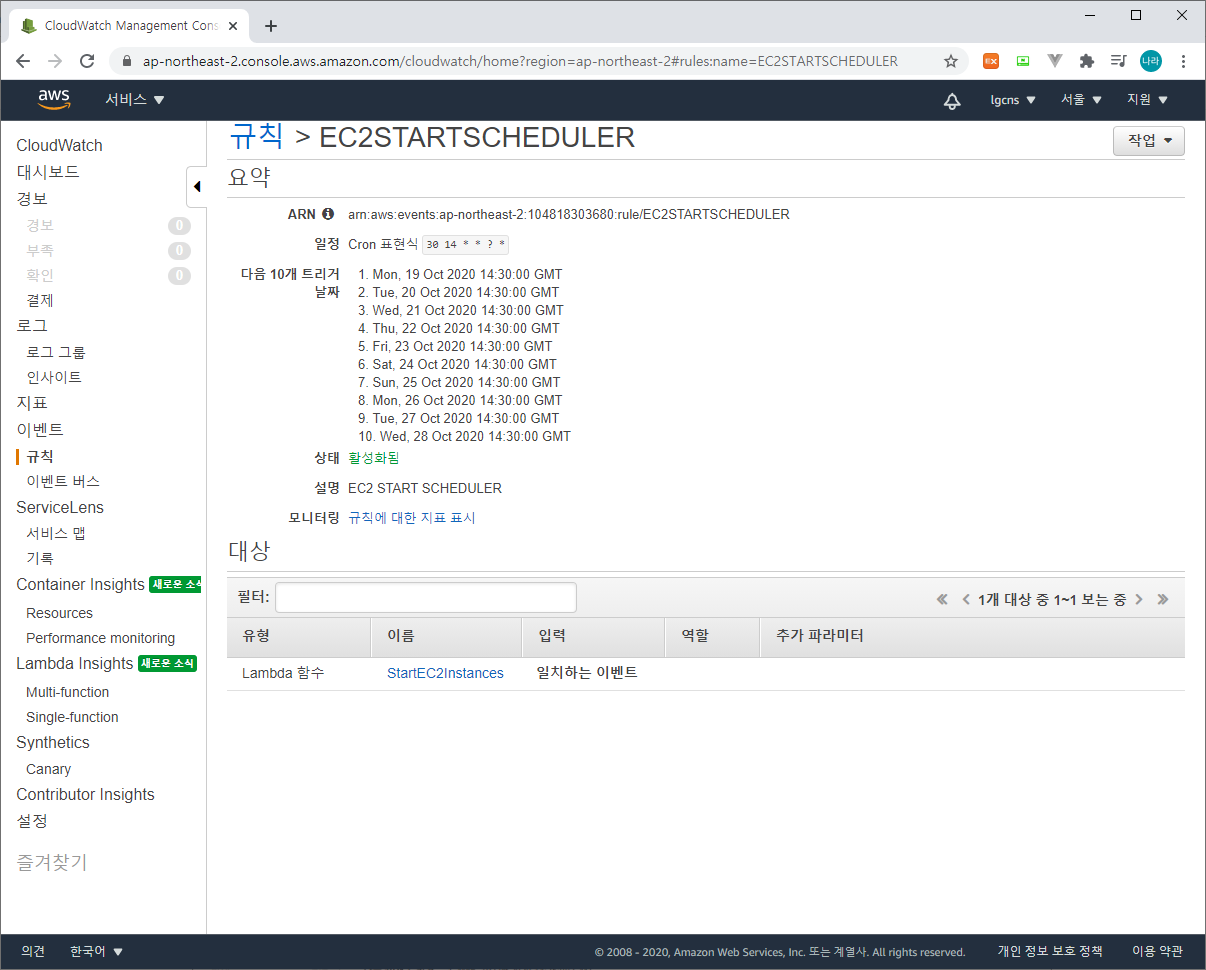Open the 서비스 services dropdown

(135, 100)
